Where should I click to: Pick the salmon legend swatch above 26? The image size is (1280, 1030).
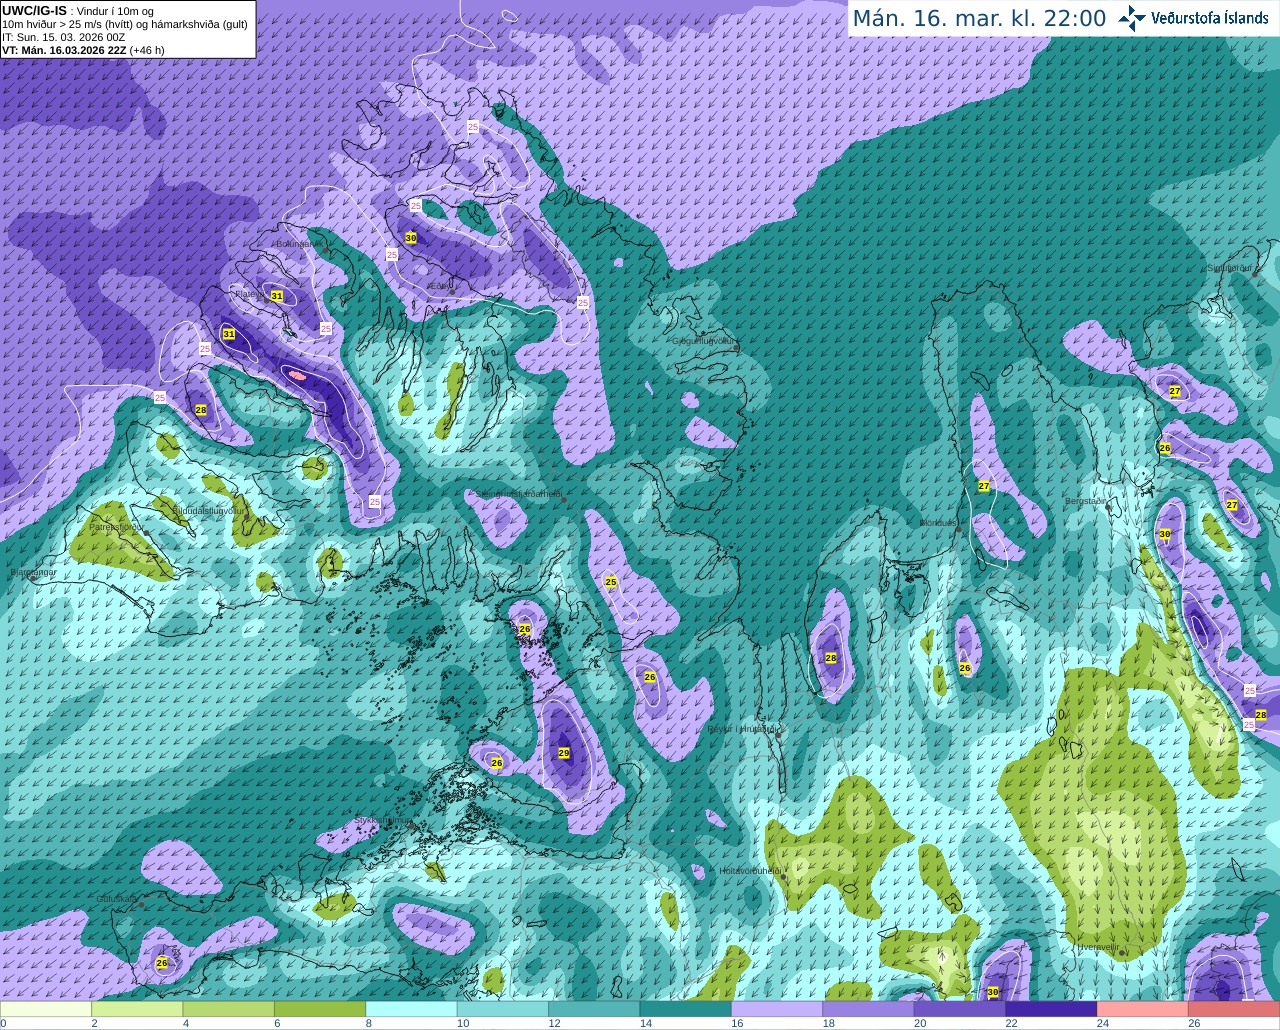(1234, 1009)
